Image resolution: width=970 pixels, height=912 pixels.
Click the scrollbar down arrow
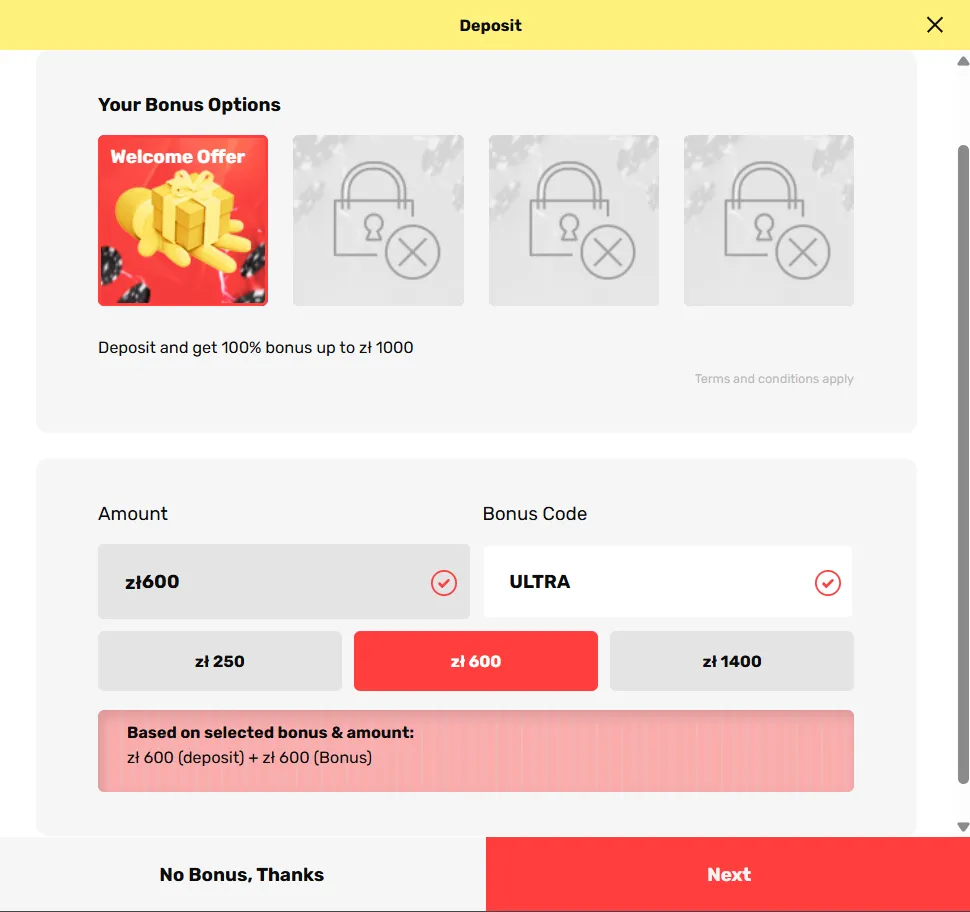(x=963, y=827)
